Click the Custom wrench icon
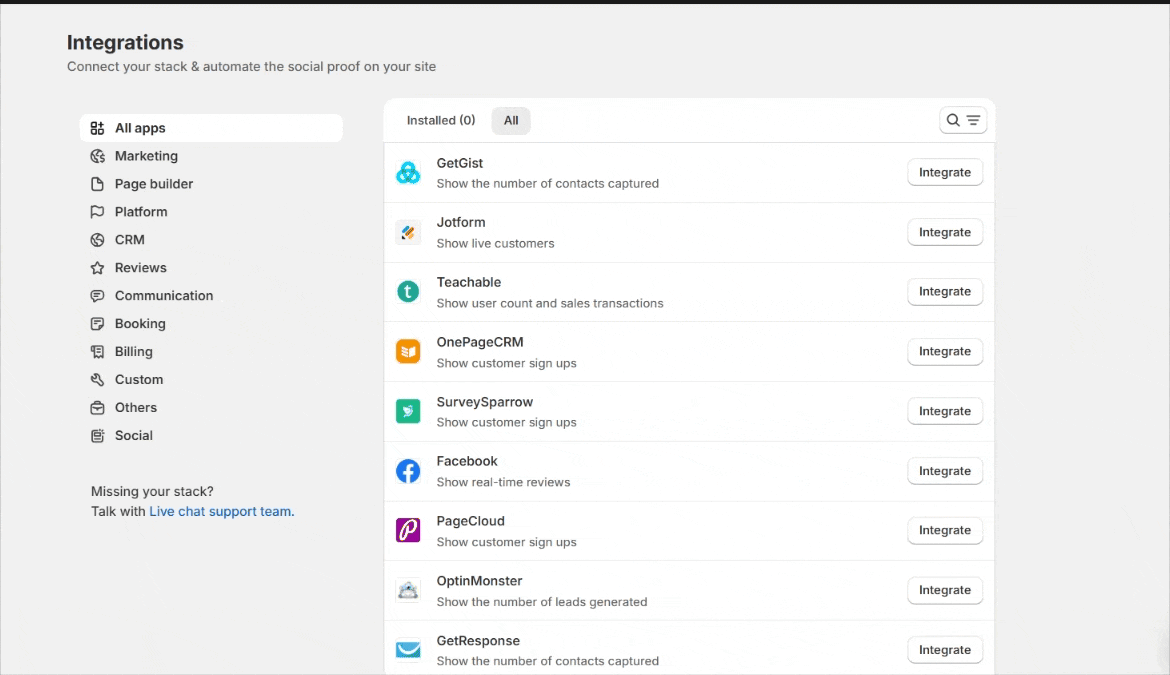The width and height of the screenshot is (1170, 675). (x=97, y=380)
